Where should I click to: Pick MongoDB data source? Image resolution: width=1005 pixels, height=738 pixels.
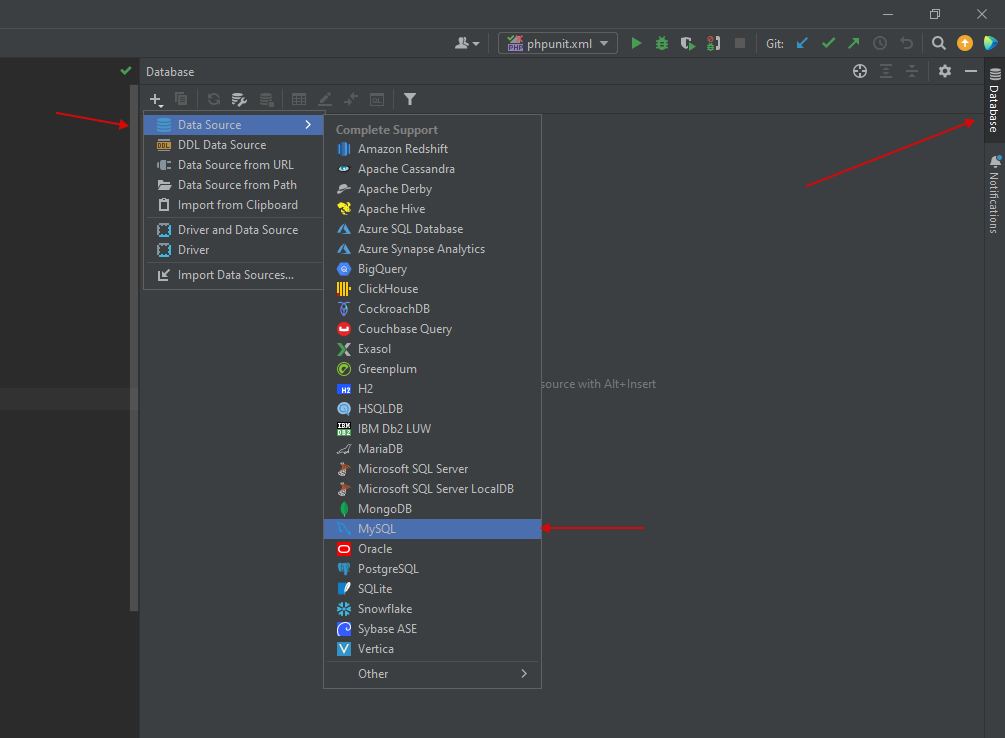pyautogui.click(x=433, y=508)
